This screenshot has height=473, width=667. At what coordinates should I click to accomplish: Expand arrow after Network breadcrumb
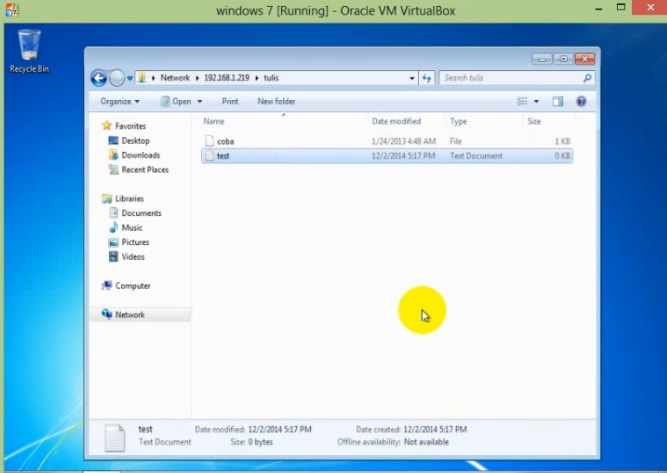197,78
